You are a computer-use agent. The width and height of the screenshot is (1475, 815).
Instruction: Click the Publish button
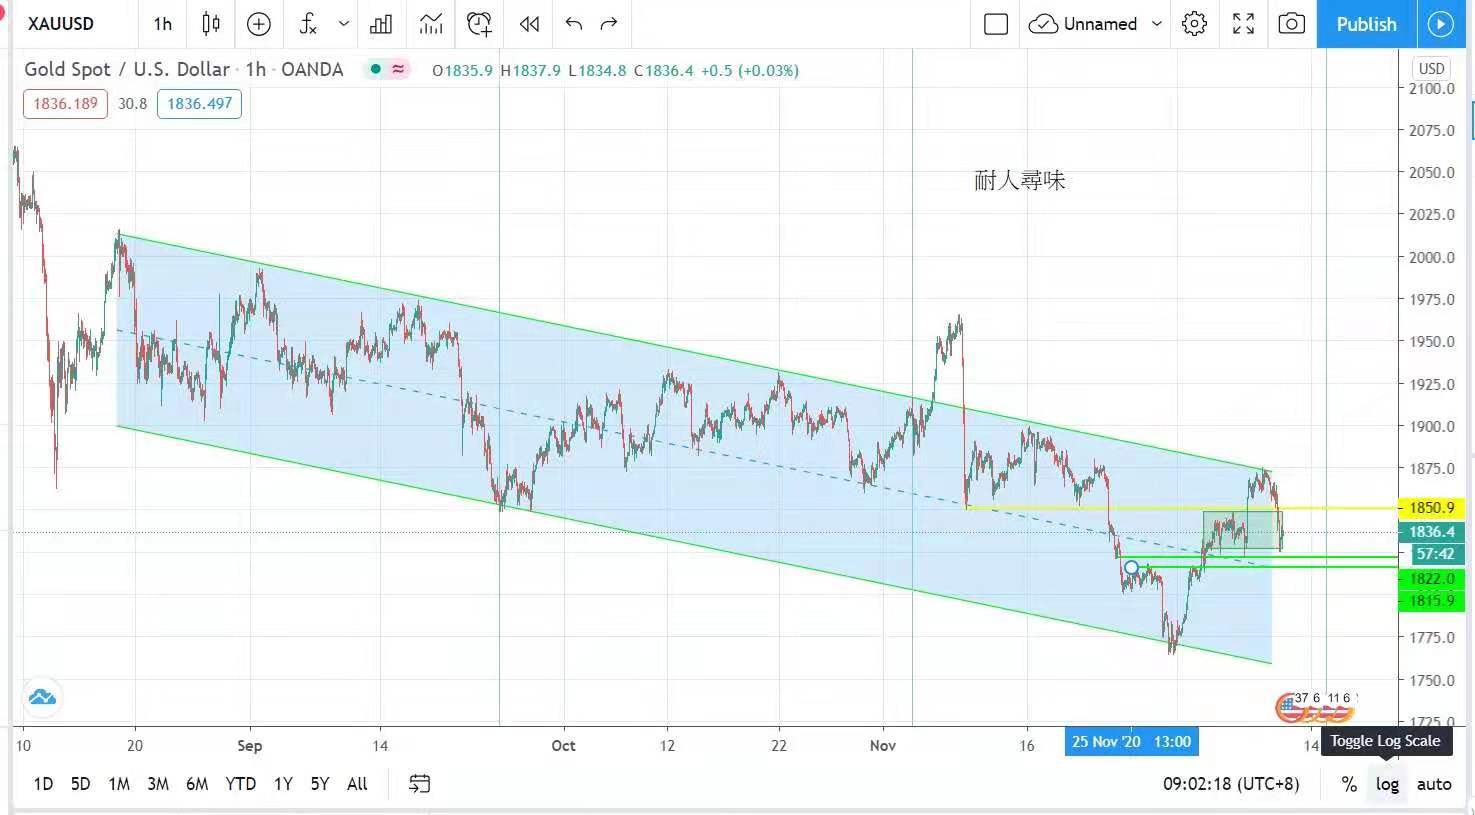pos(1365,24)
